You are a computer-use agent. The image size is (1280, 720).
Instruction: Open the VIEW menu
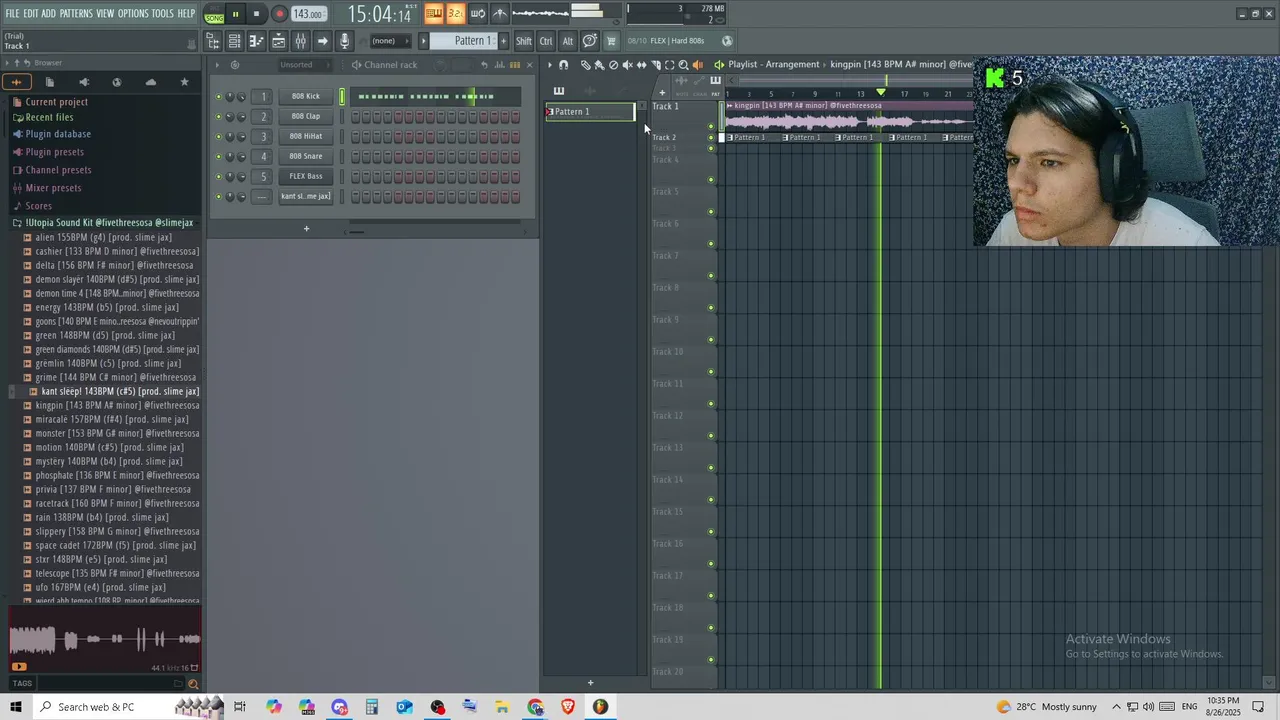[x=105, y=14]
